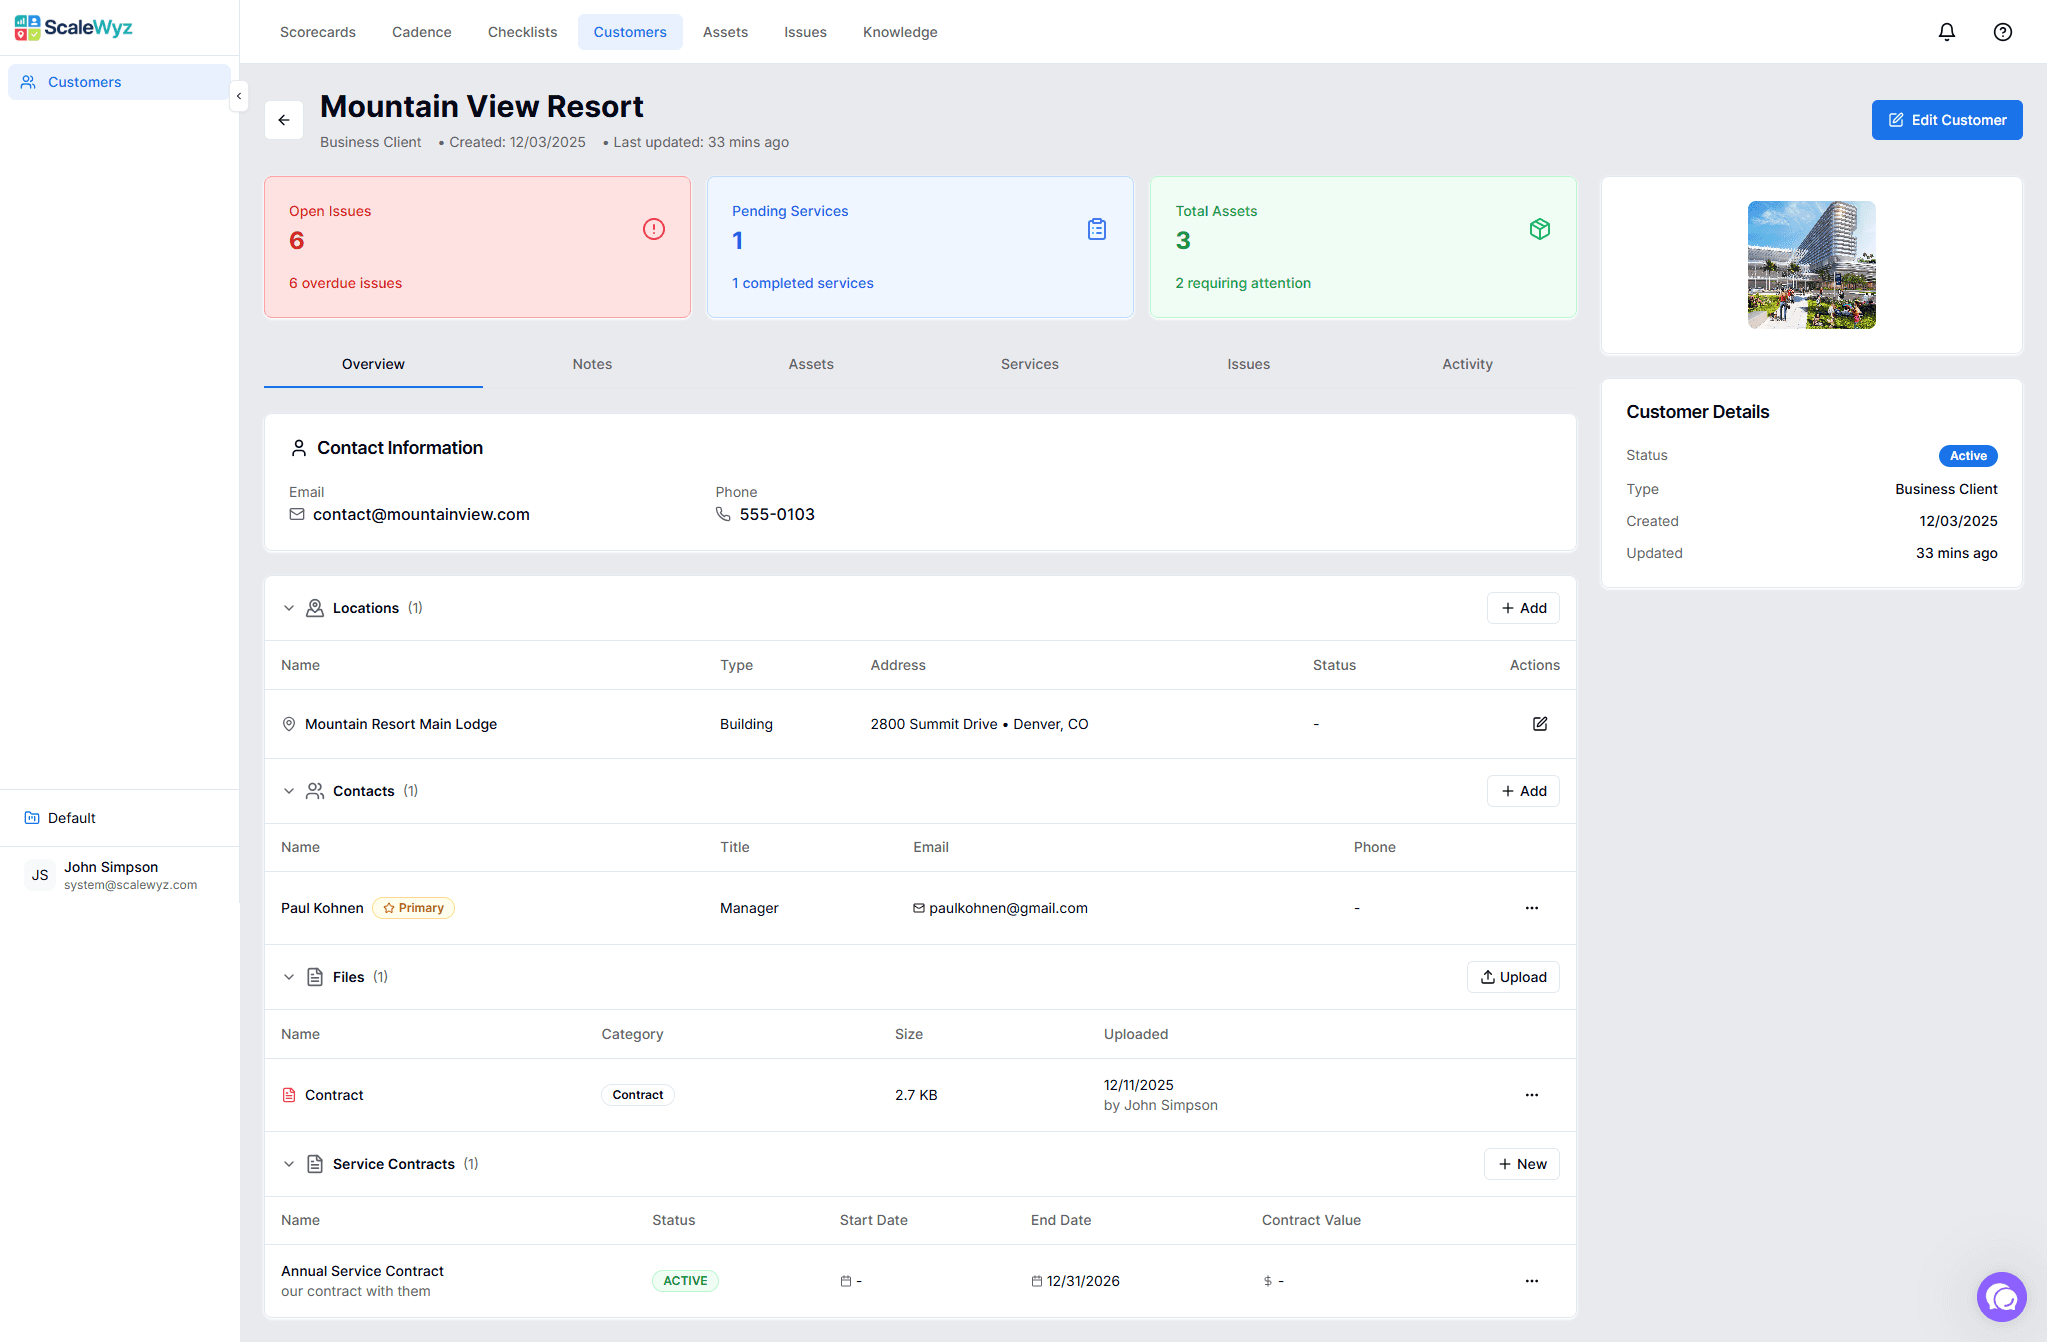Click the Open Issues red status card
The width and height of the screenshot is (2047, 1342).
[x=477, y=246]
